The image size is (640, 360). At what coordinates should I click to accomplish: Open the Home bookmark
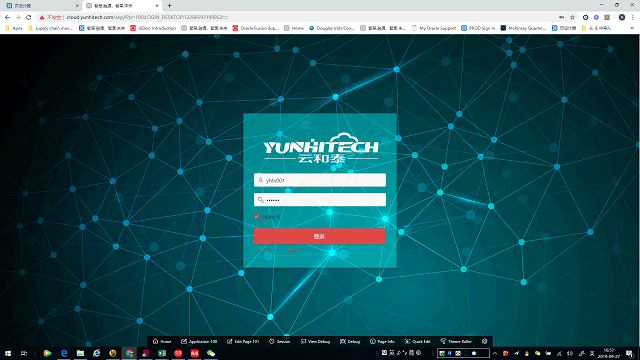(294, 28)
